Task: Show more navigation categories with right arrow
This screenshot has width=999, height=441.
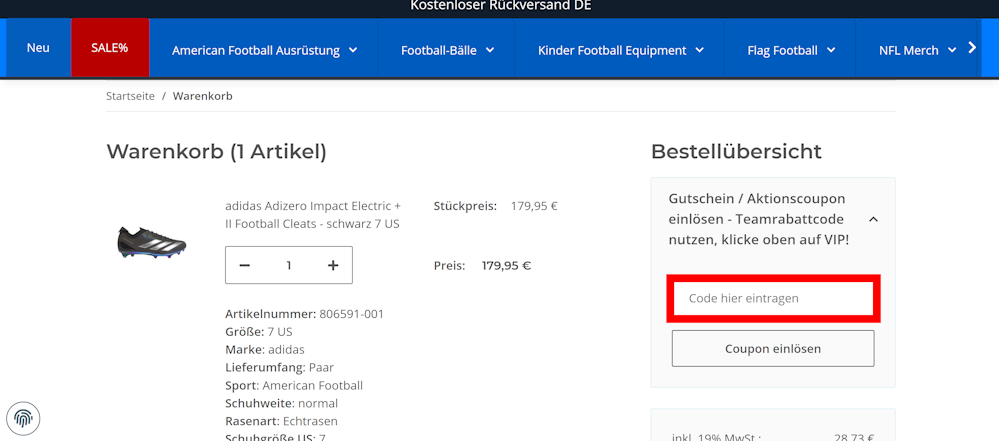Action: tap(972, 47)
